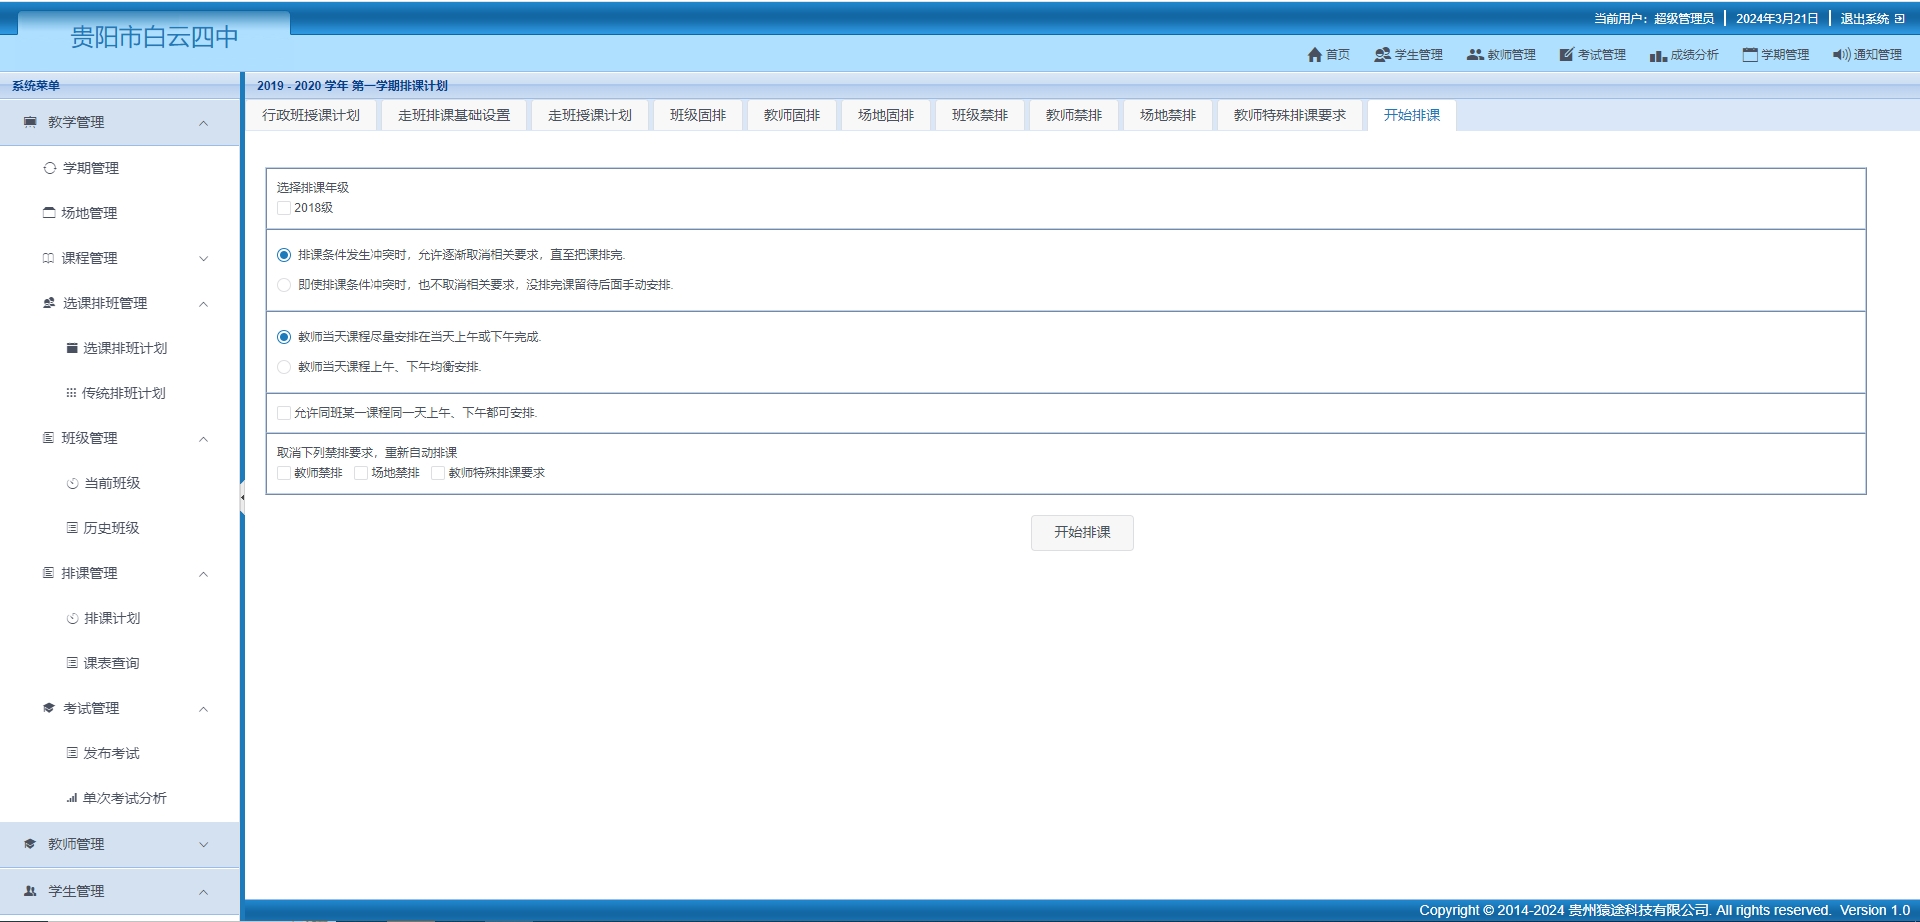Viewport: 1920px width, 922px height.
Task: Open the 教师禁排 tab
Action: pyautogui.click(x=1074, y=116)
